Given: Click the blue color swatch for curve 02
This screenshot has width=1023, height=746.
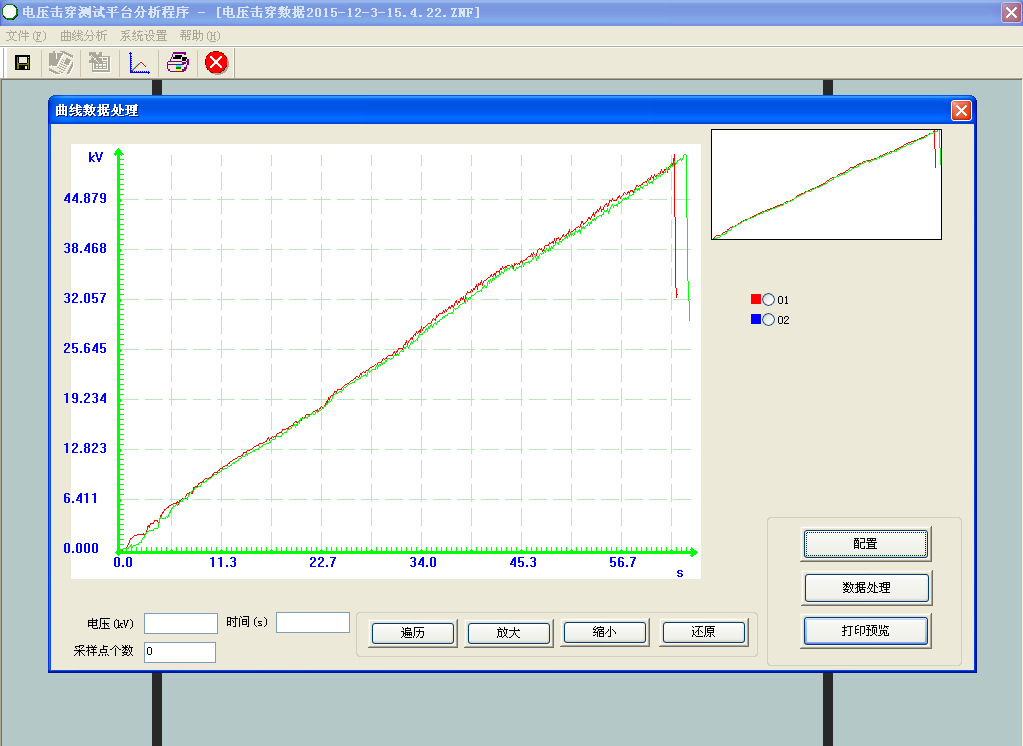Looking at the screenshot, I should tap(756, 319).
